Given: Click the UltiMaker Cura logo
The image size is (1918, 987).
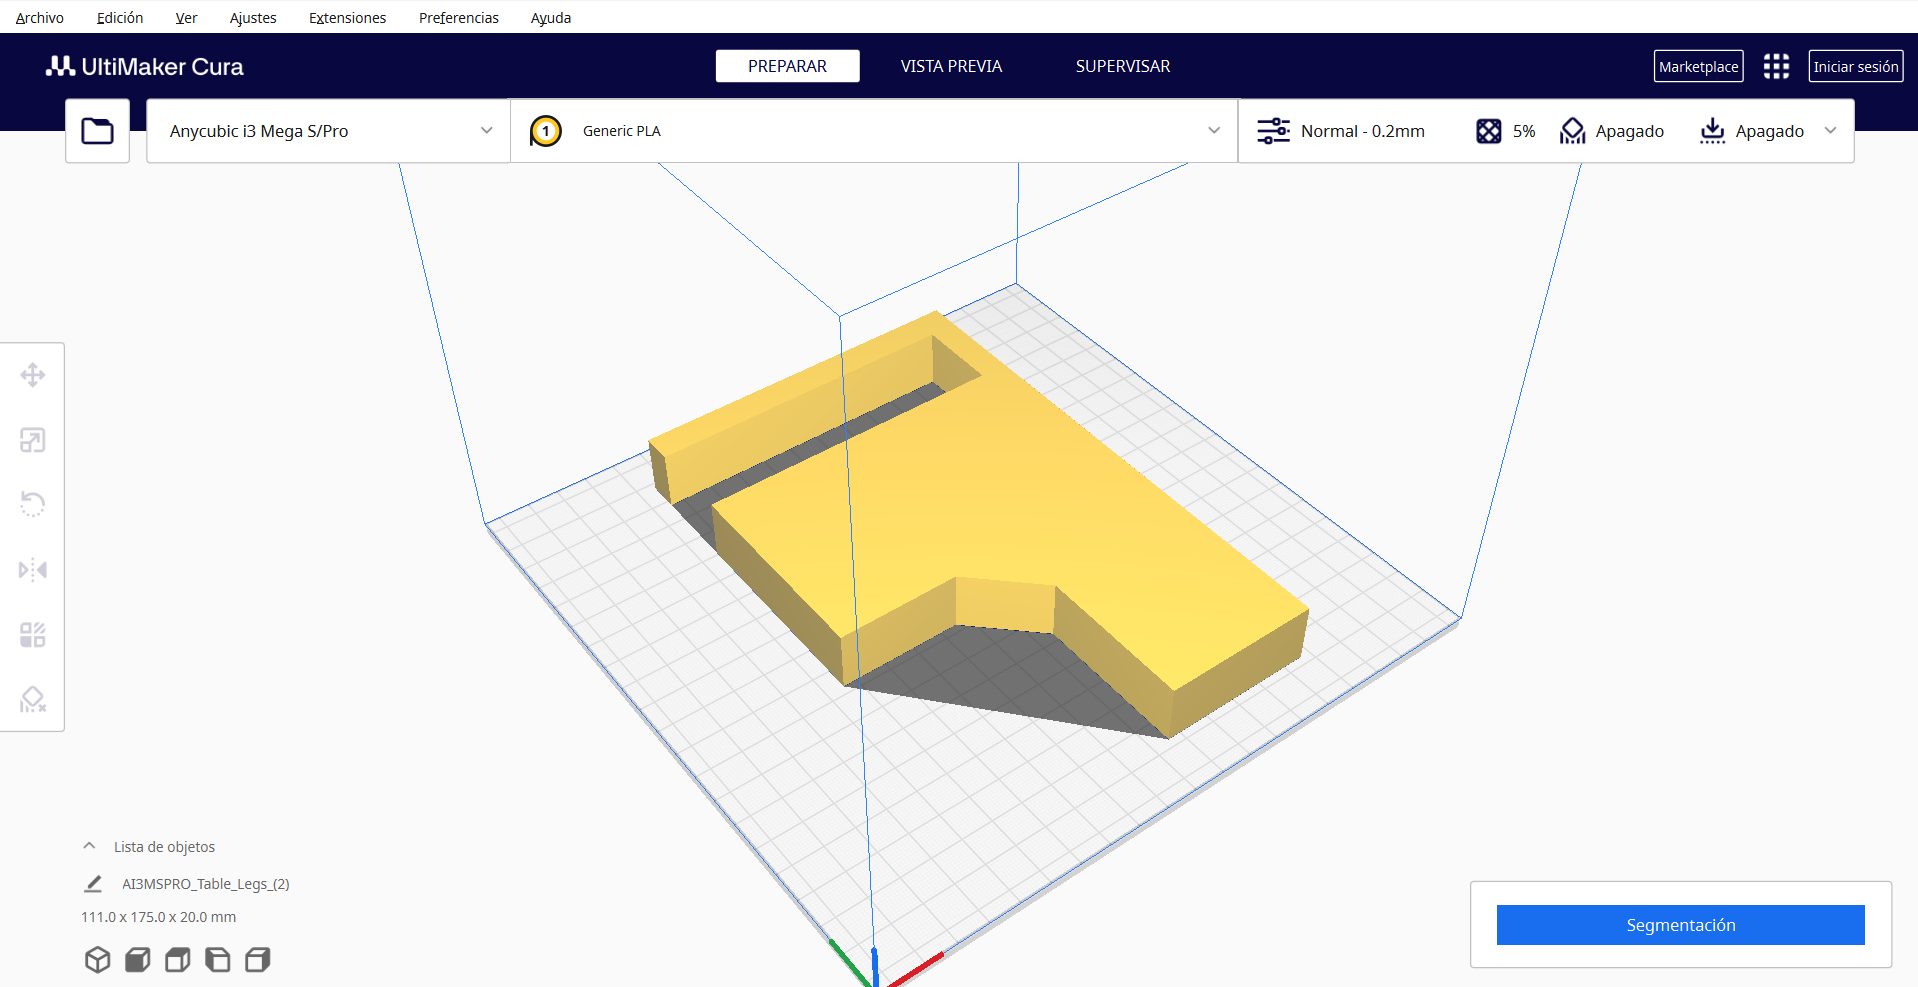Looking at the screenshot, I should [145, 66].
